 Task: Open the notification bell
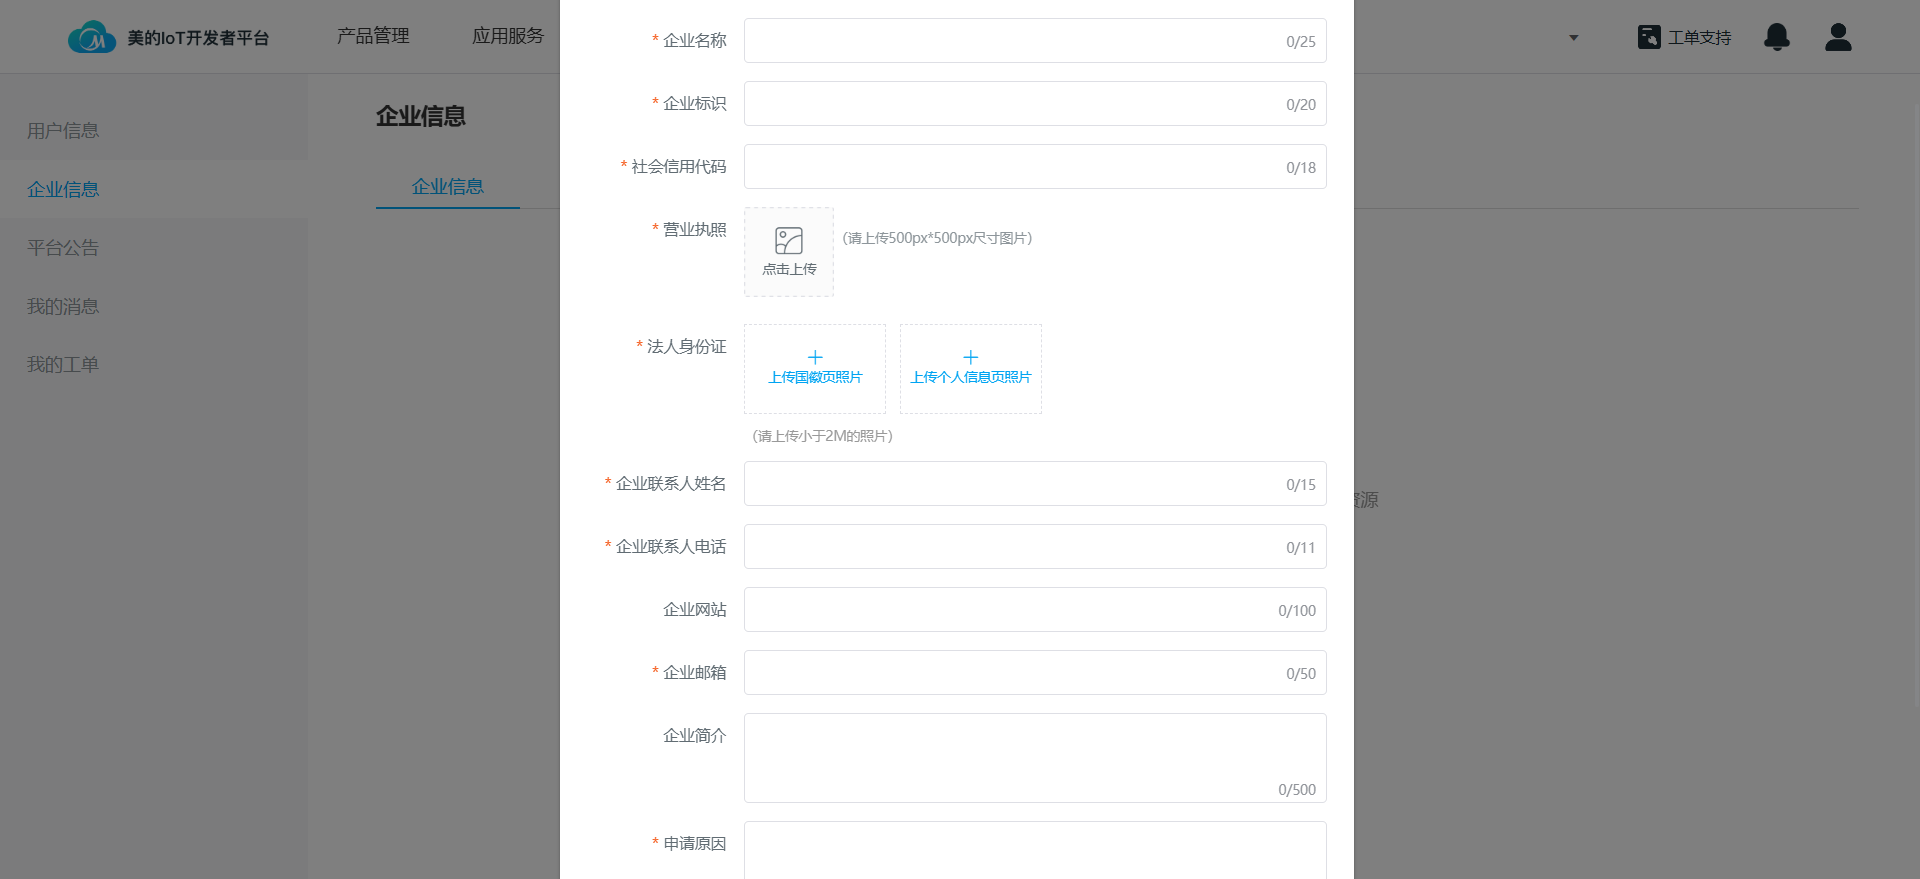(1776, 37)
